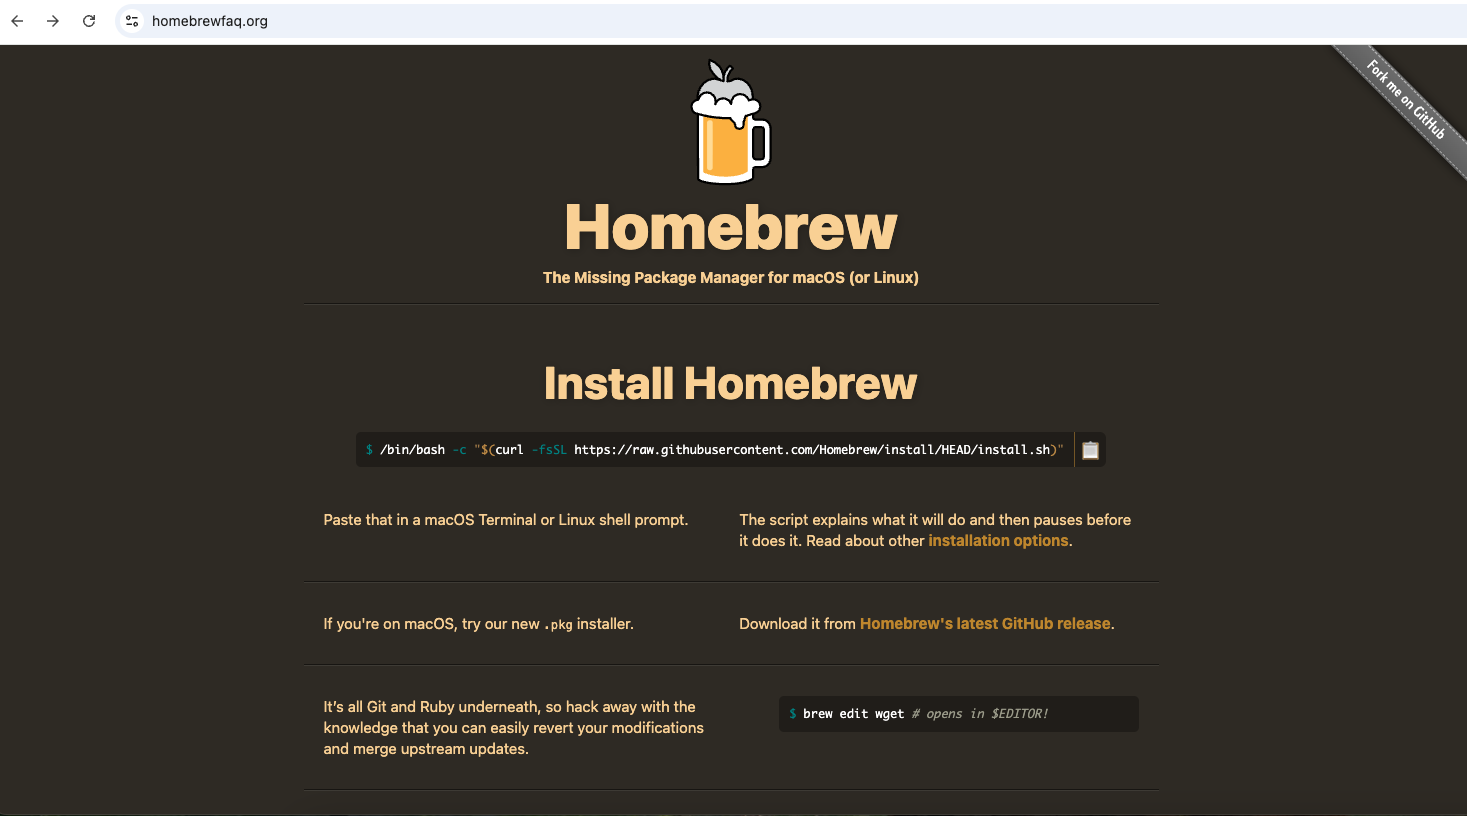Open the Fork me on GitHub ribbon
Image resolution: width=1467 pixels, height=816 pixels.
tap(1406, 100)
